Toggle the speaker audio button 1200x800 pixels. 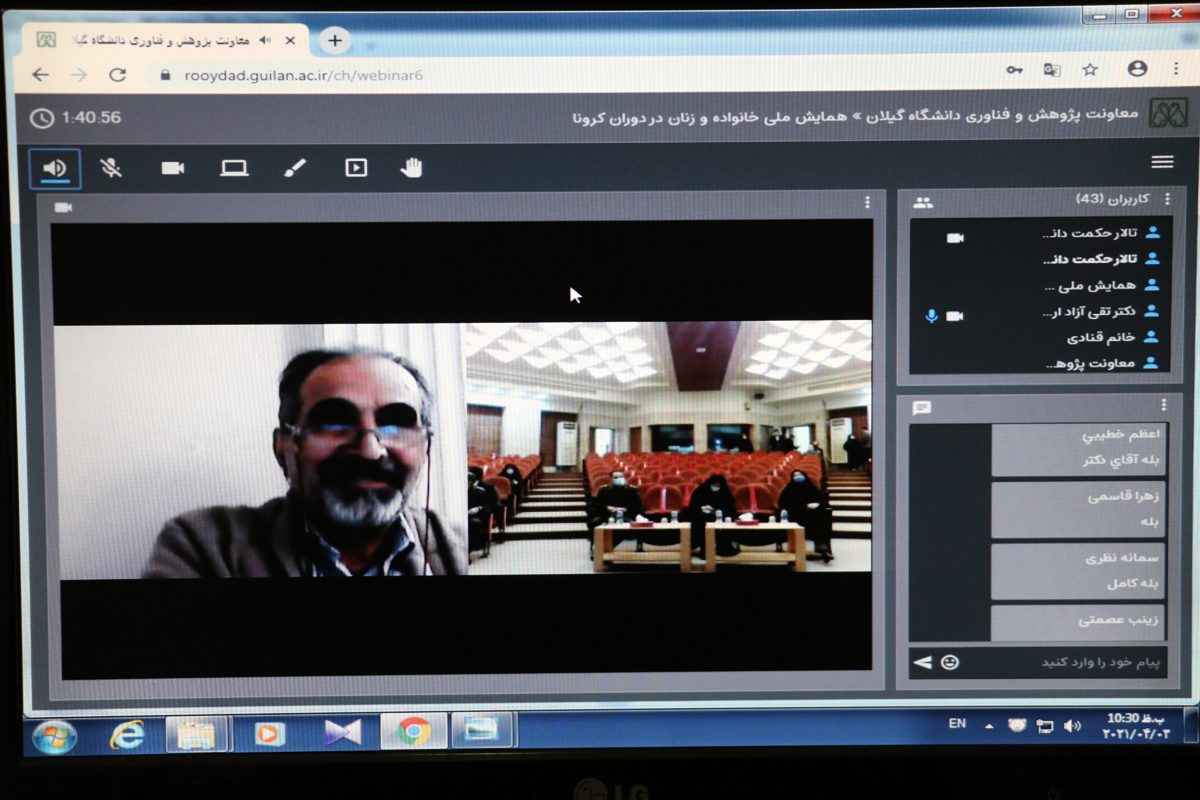click(x=55, y=168)
